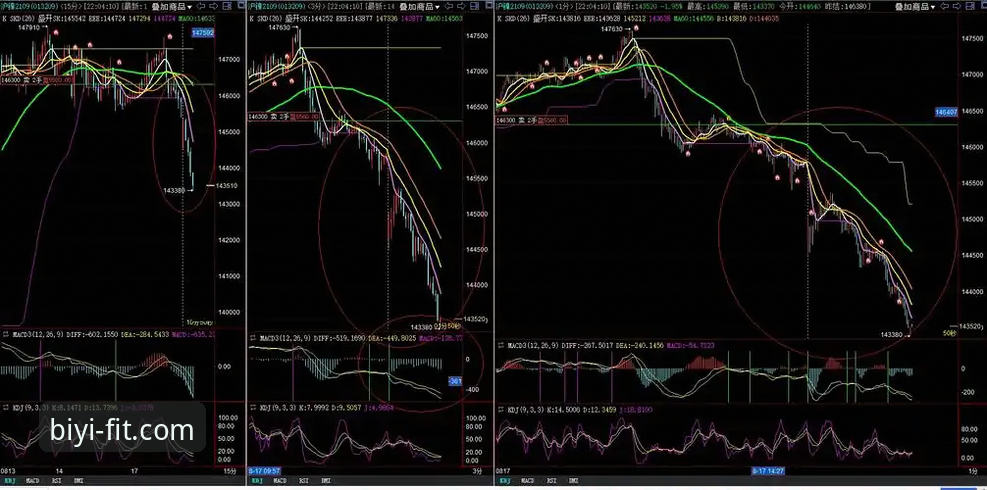Select the MACD tab under the 1-minute chart

526,481
